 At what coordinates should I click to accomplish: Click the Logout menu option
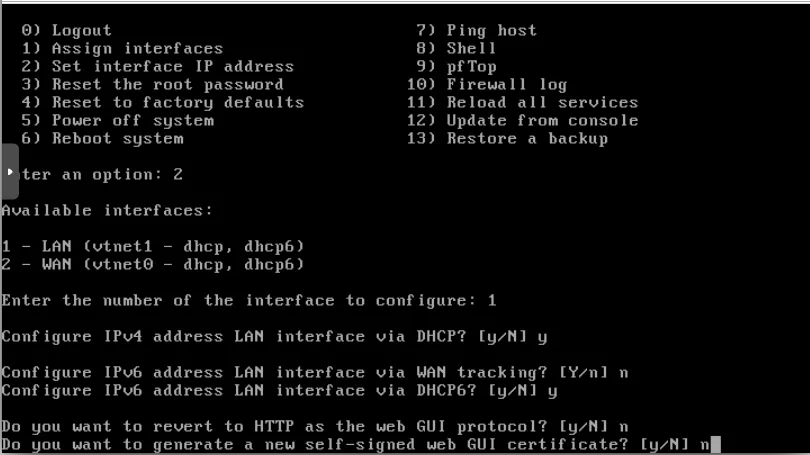tap(81, 31)
